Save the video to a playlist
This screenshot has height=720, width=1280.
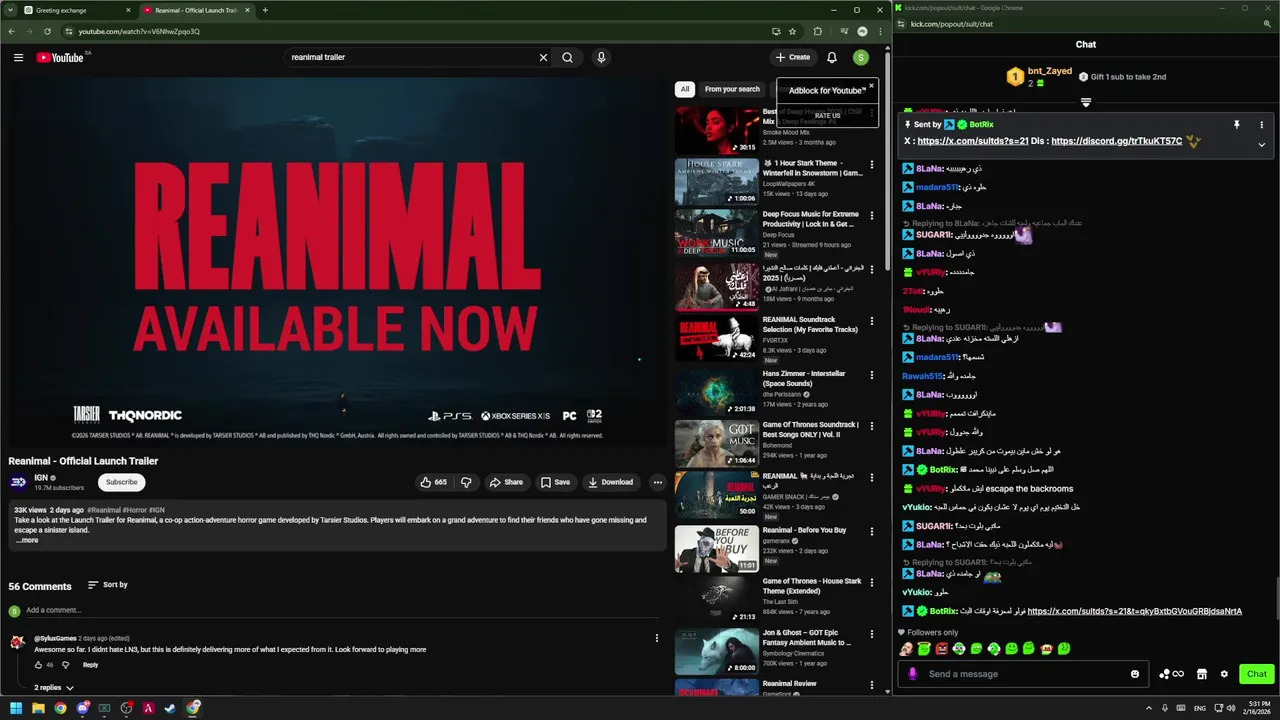[555, 482]
